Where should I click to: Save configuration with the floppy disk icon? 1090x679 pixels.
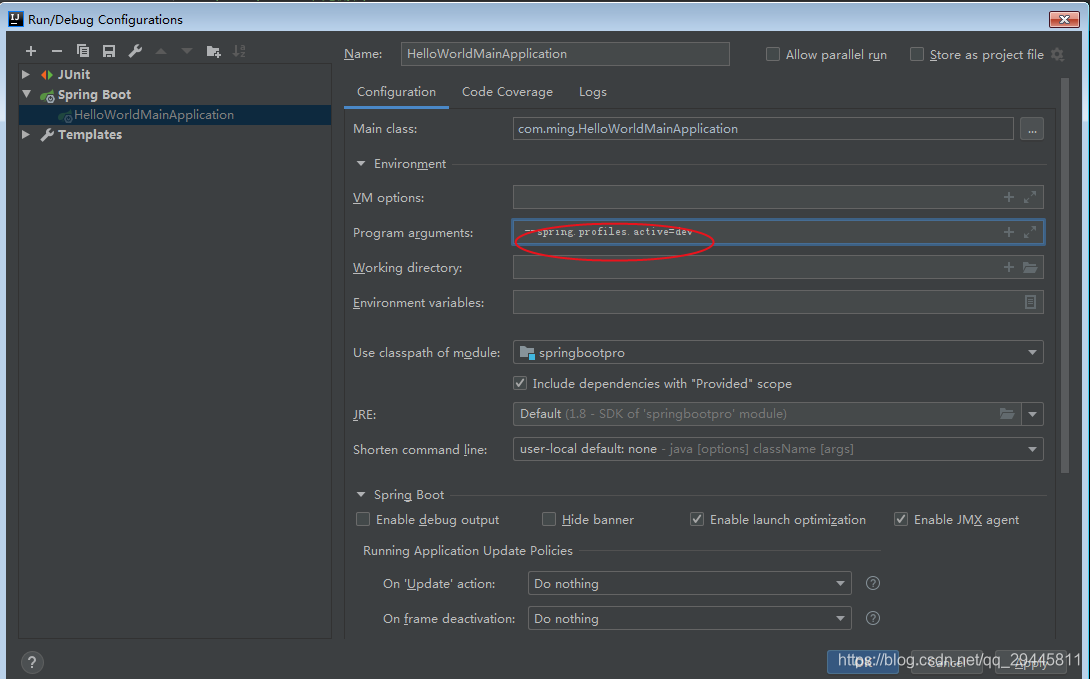coord(108,51)
